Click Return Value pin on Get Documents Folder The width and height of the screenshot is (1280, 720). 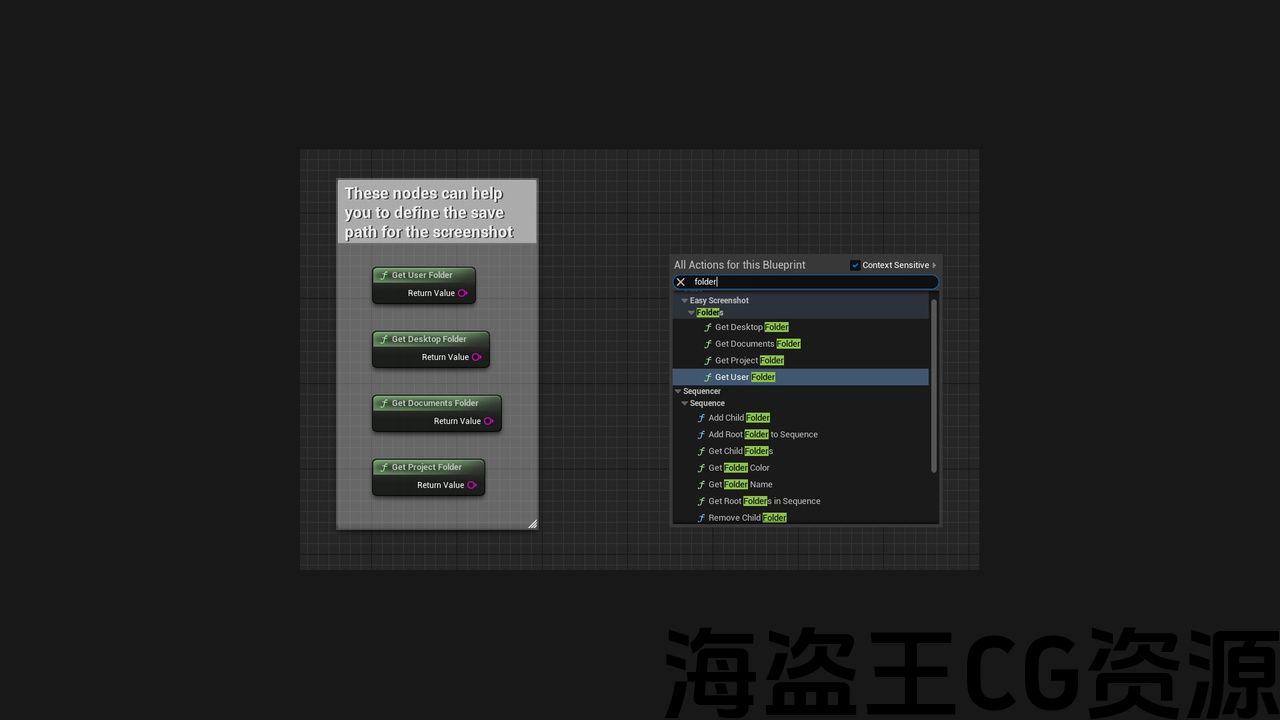(x=489, y=421)
